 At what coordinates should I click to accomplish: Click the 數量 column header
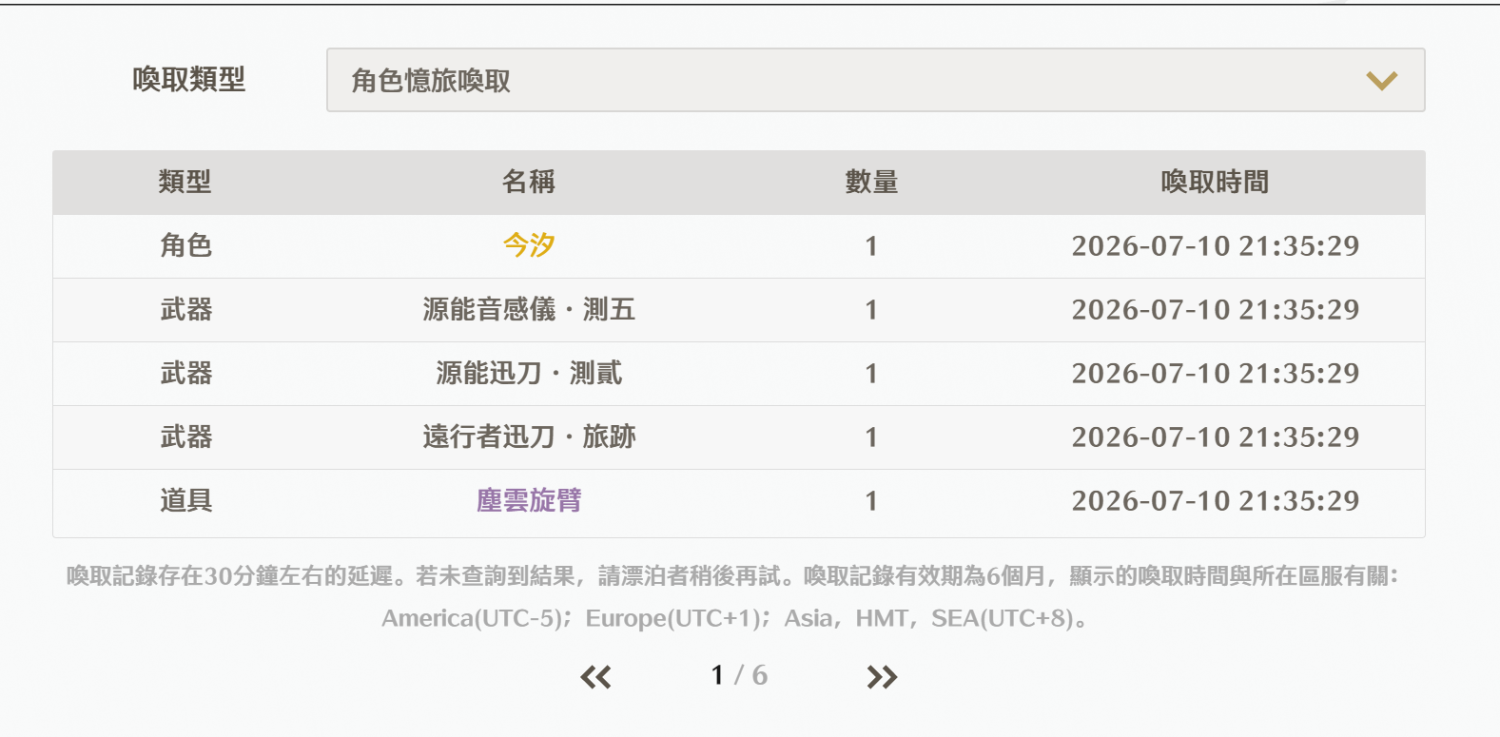pos(871,182)
